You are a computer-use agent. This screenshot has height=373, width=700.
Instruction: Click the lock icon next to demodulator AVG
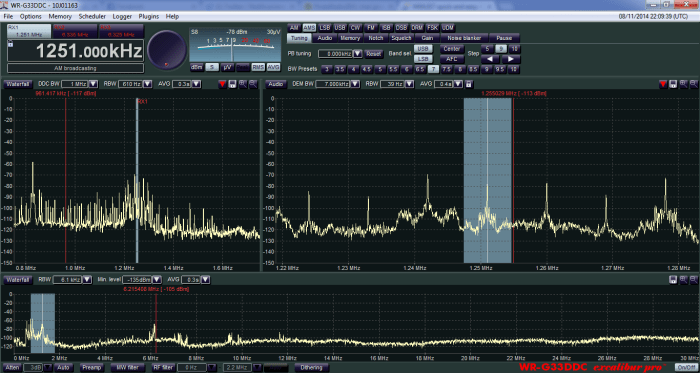(x=468, y=84)
